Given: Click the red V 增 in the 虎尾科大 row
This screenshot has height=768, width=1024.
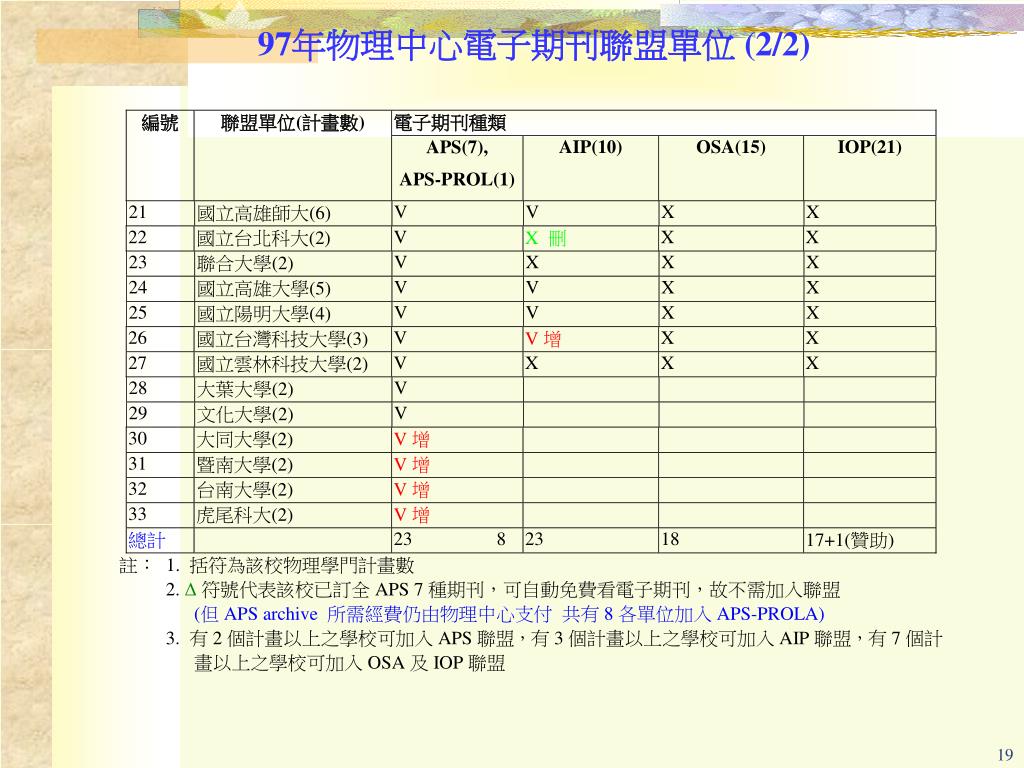Looking at the screenshot, I should (x=412, y=515).
